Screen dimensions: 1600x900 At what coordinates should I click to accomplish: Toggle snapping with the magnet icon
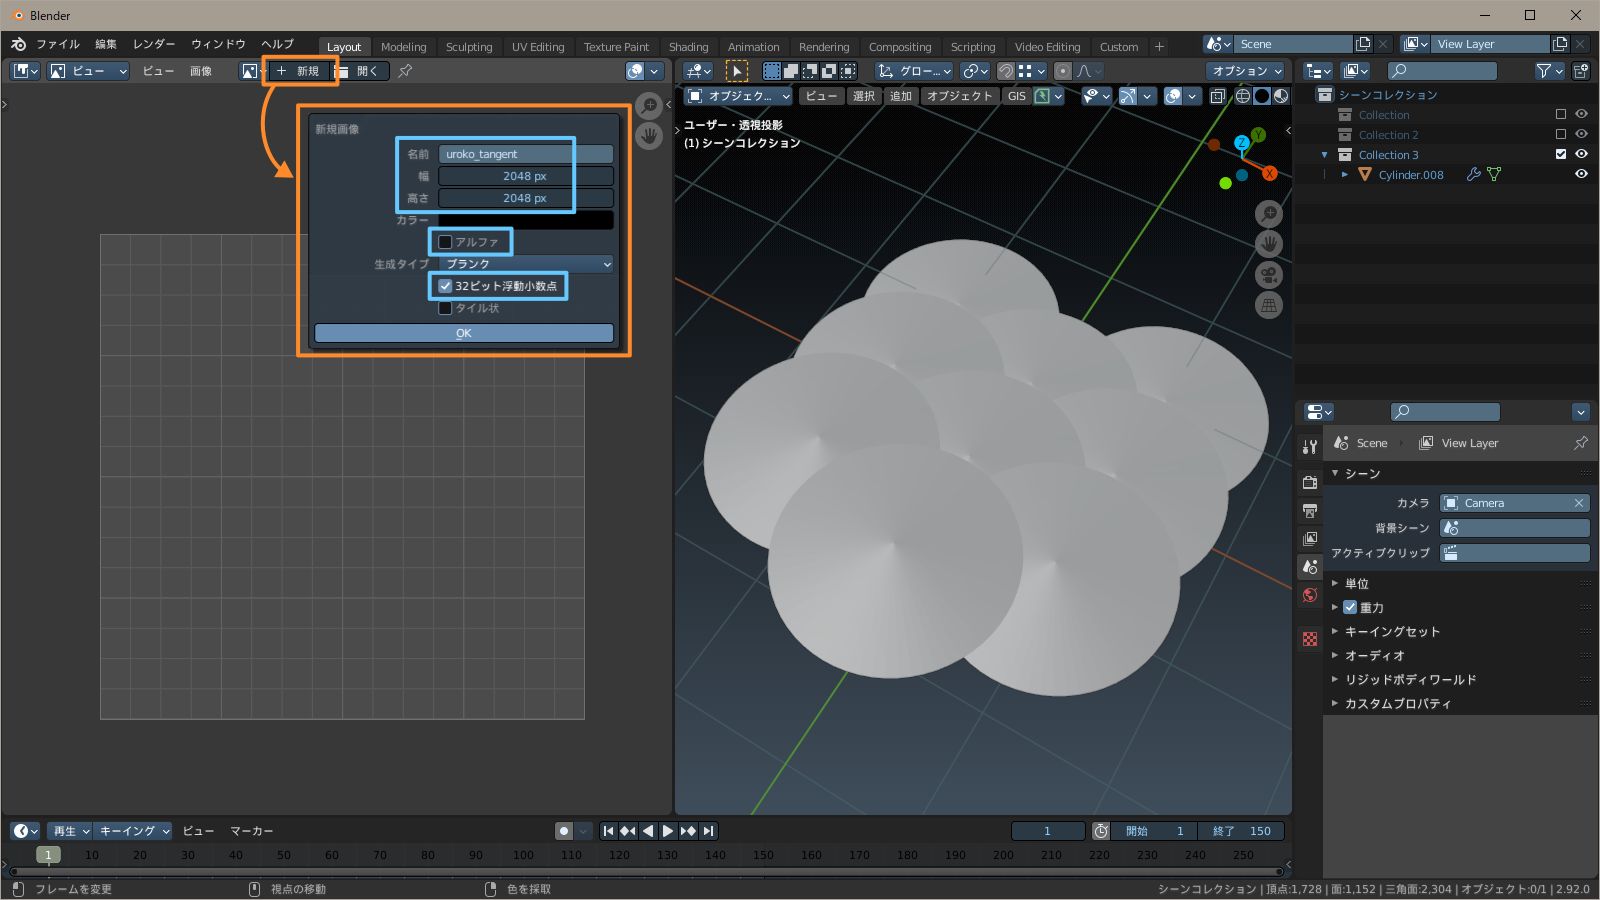[x=1006, y=71]
